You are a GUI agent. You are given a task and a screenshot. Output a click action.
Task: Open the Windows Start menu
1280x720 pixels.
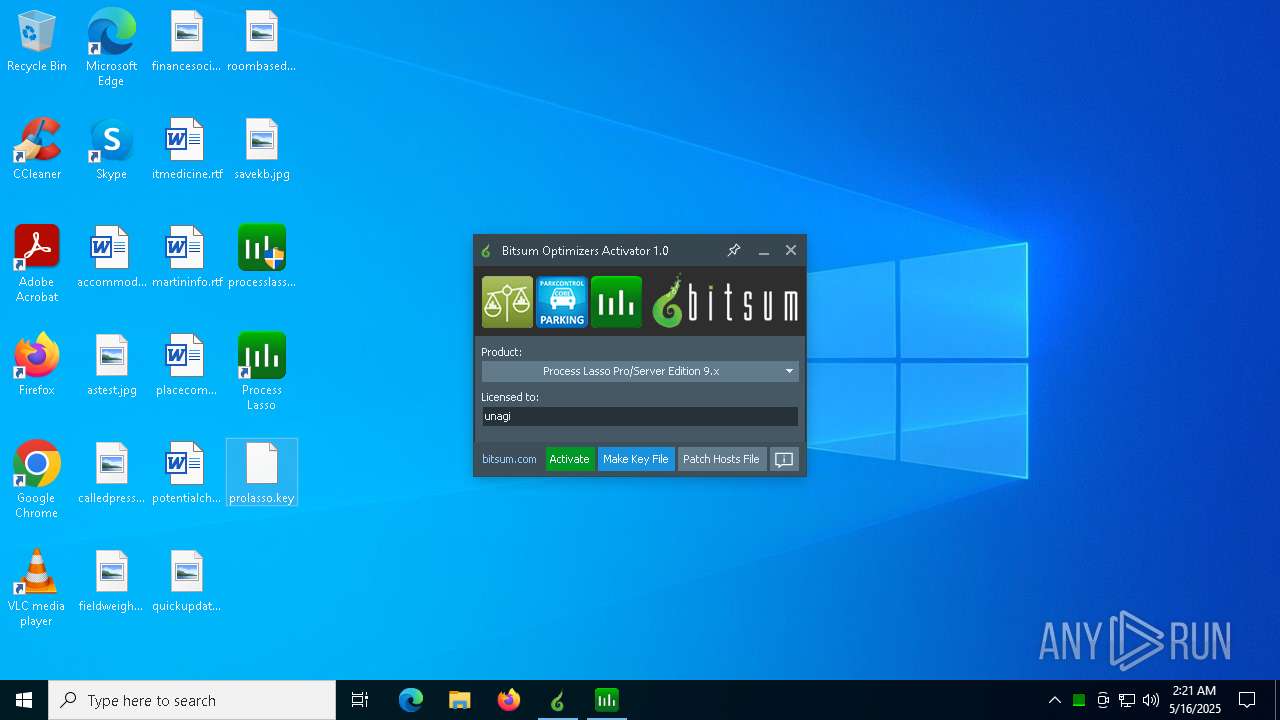point(24,700)
